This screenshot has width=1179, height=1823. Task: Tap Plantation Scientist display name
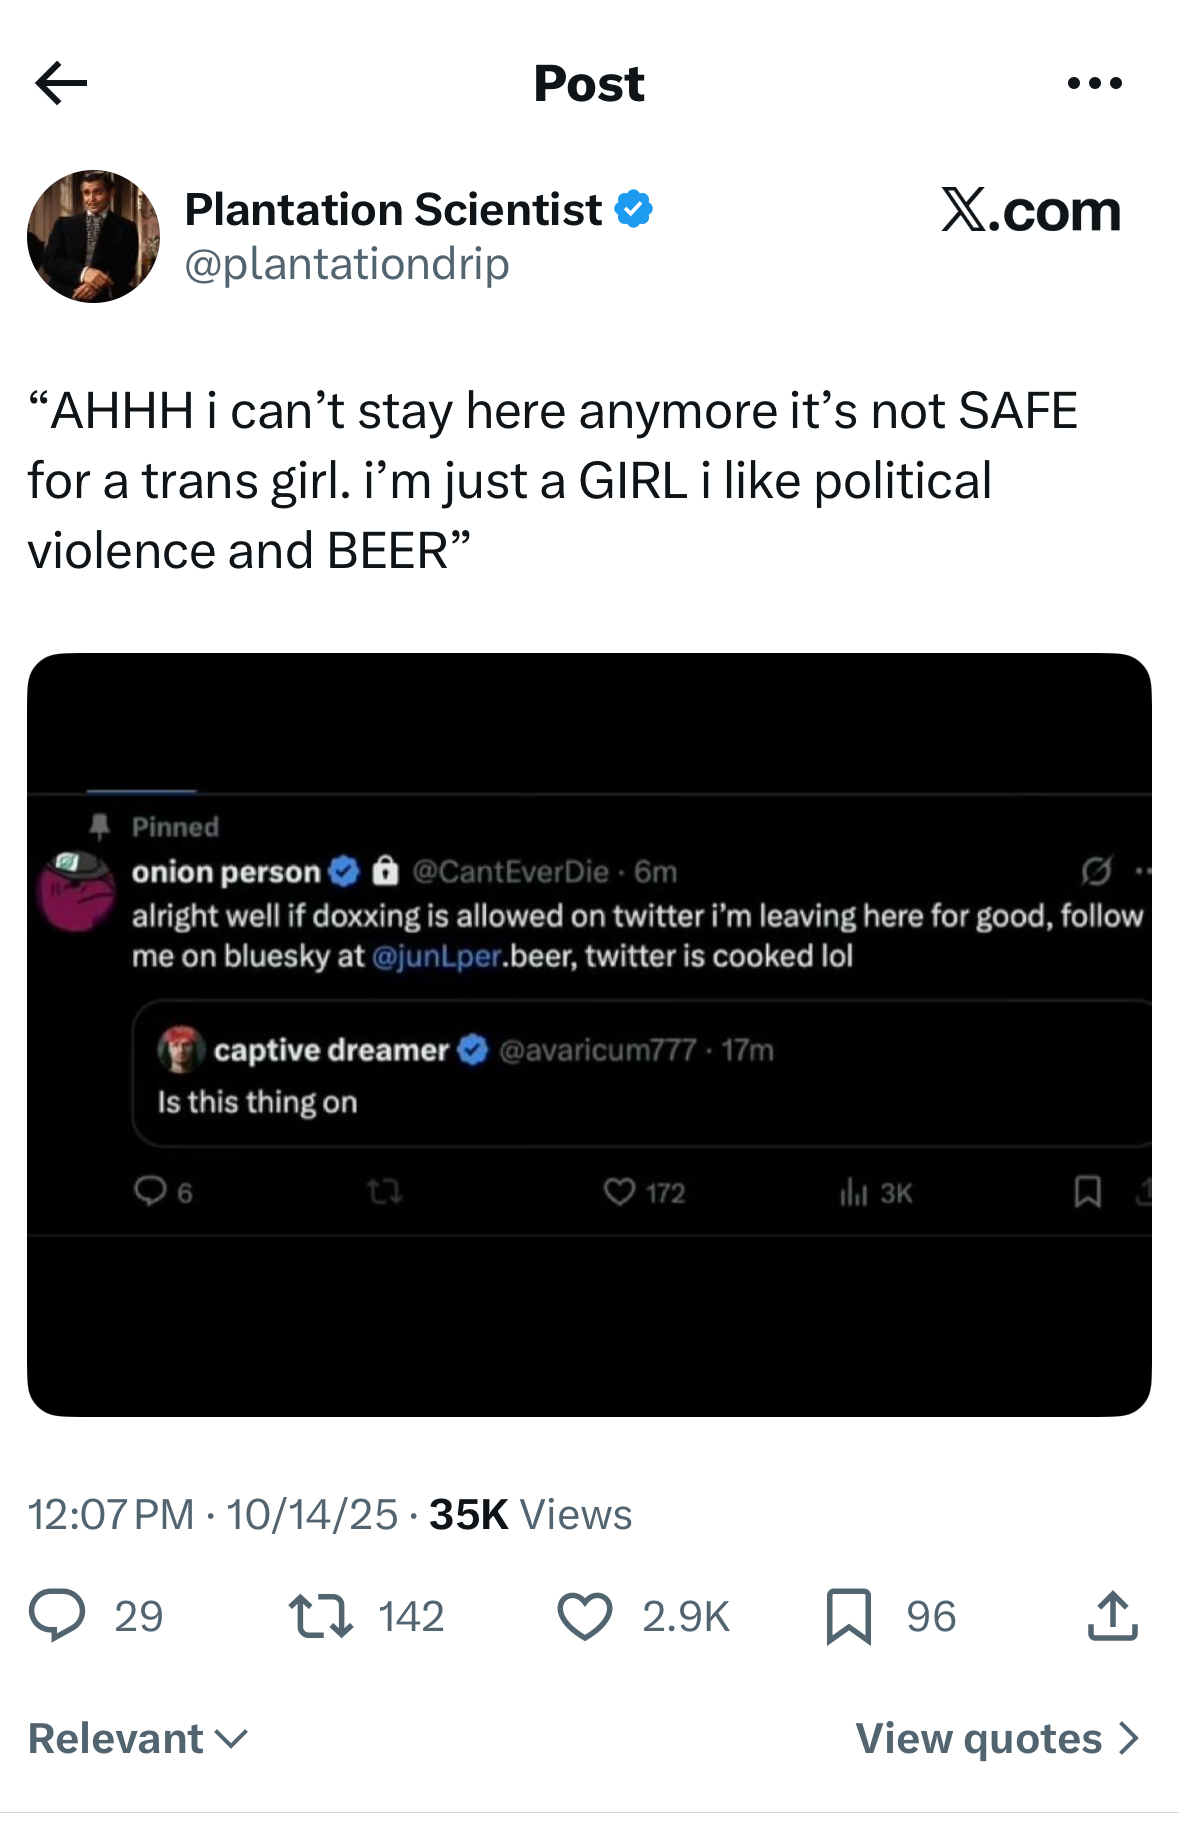(393, 209)
